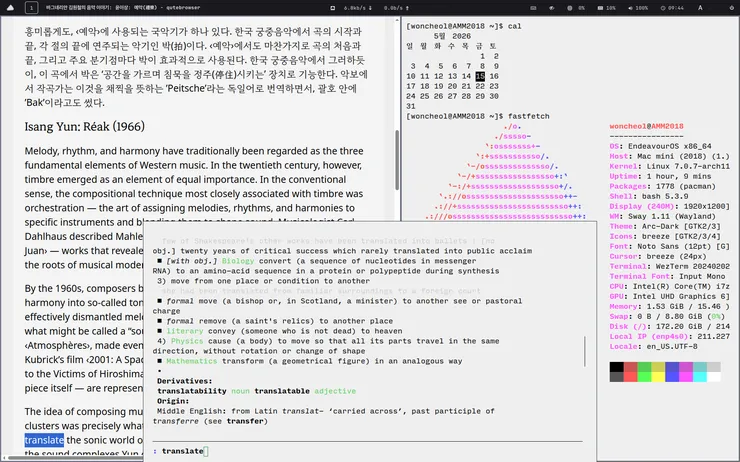Click the word 'translatable' in dictionary
The width and height of the screenshot is (740, 462).
(282, 391)
